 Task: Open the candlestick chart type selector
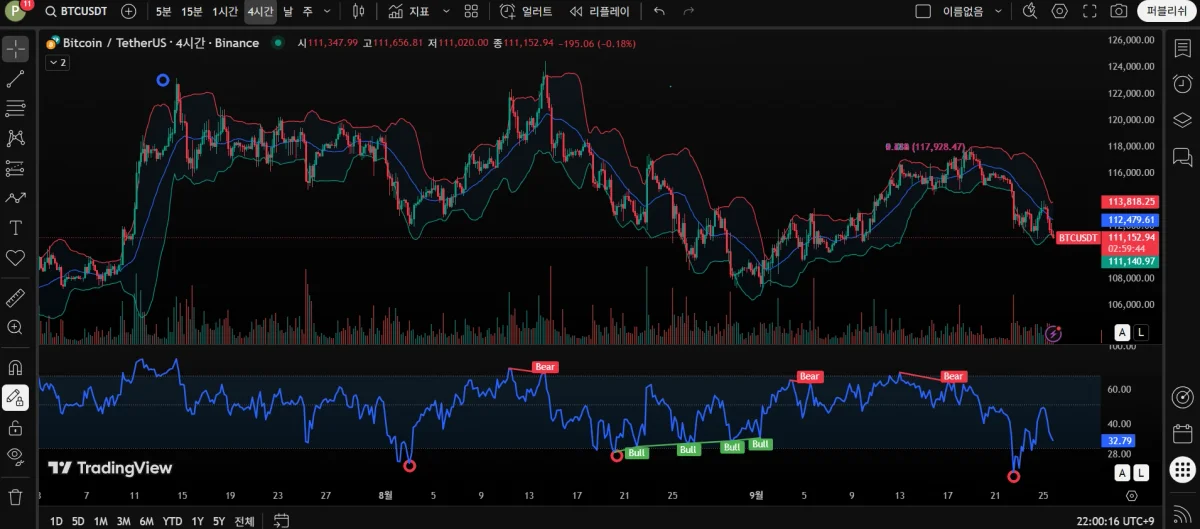pos(360,12)
